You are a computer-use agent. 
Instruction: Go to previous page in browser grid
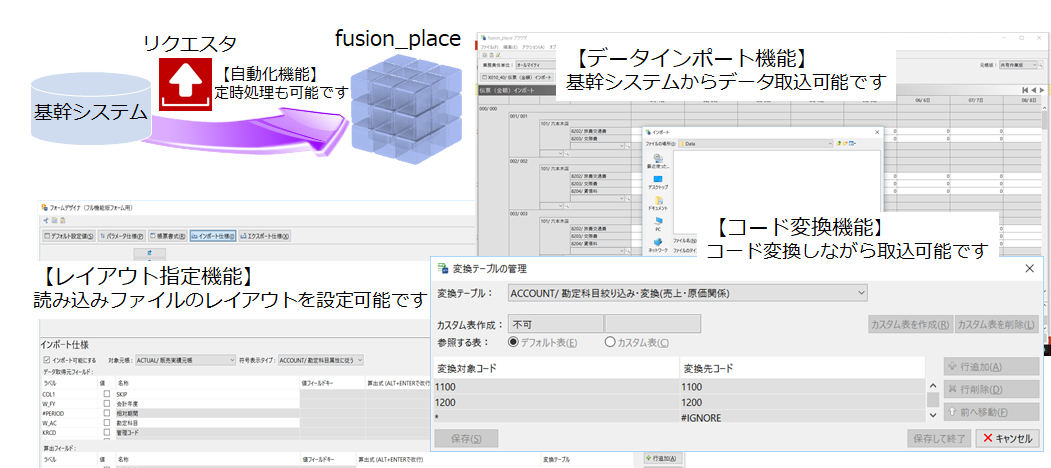pyautogui.click(x=1033, y=90)
